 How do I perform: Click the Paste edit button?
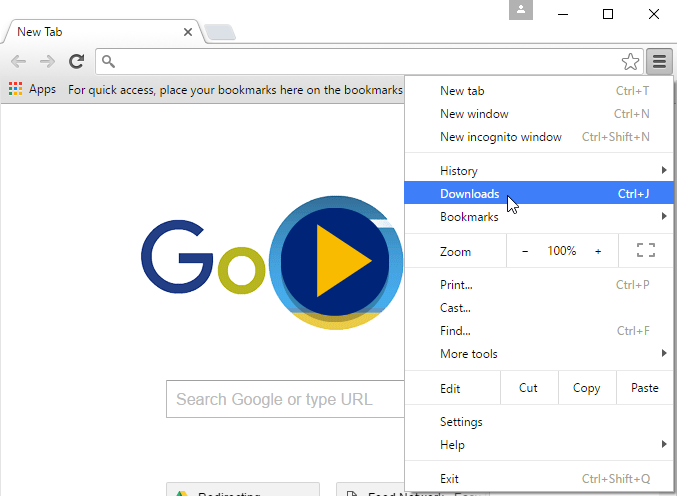click(644, 388)
